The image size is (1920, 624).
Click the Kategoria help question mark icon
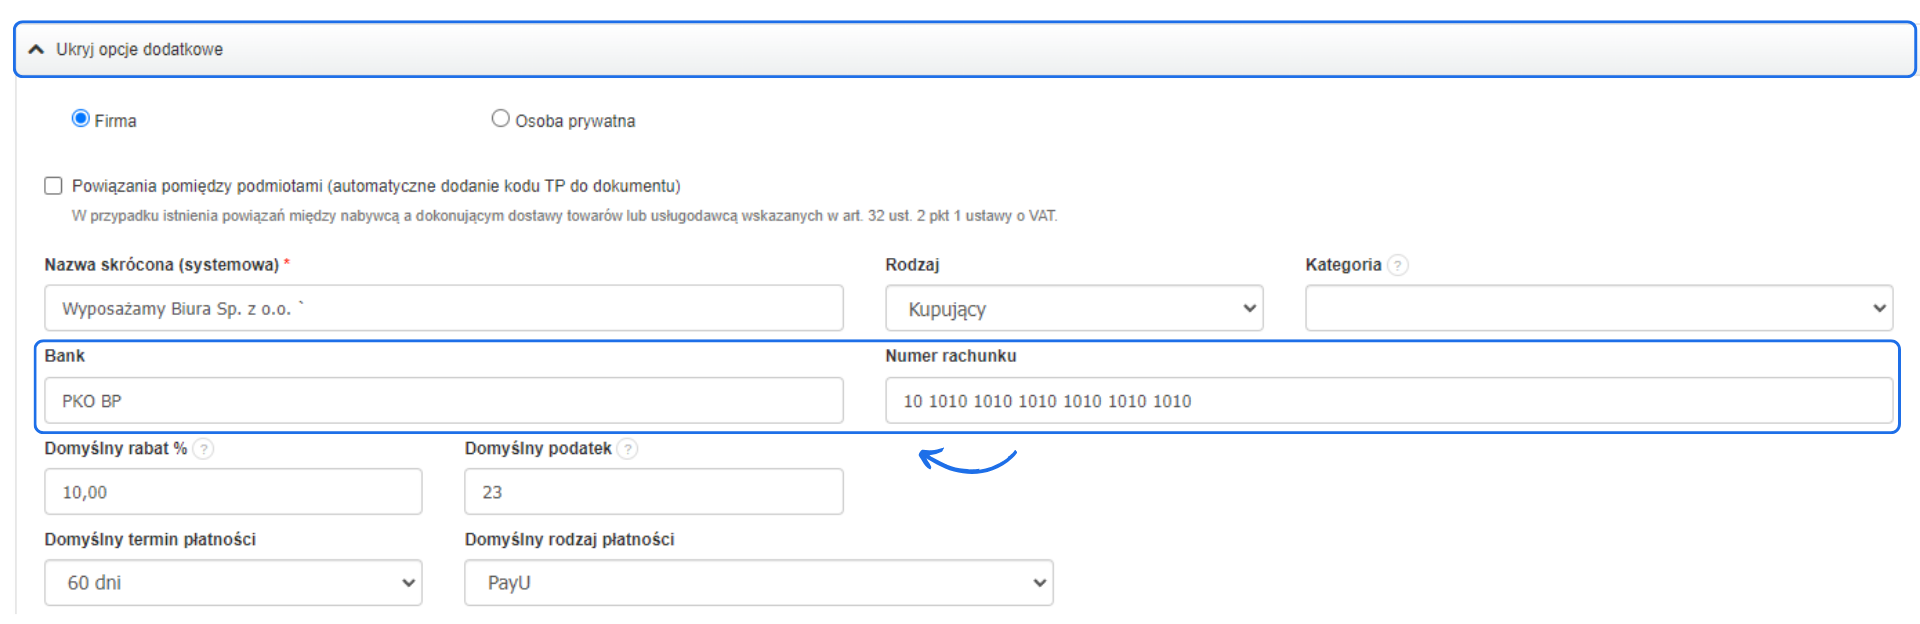[x=1398, y=265]
